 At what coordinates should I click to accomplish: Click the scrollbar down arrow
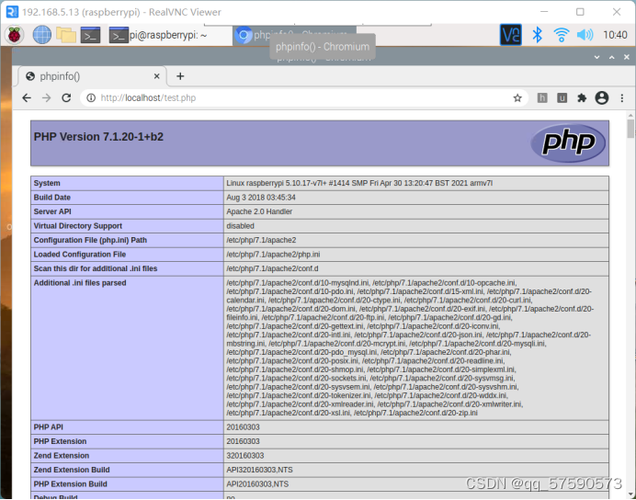(x=630, y=495)
